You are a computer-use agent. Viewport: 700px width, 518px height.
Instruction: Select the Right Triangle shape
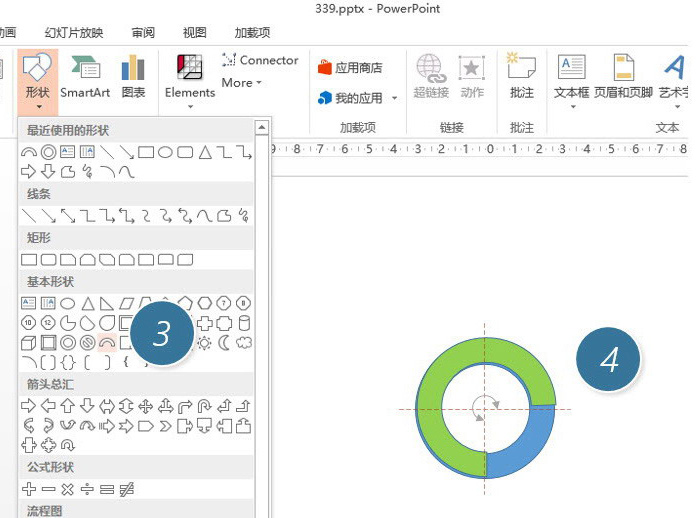[107, 304]
